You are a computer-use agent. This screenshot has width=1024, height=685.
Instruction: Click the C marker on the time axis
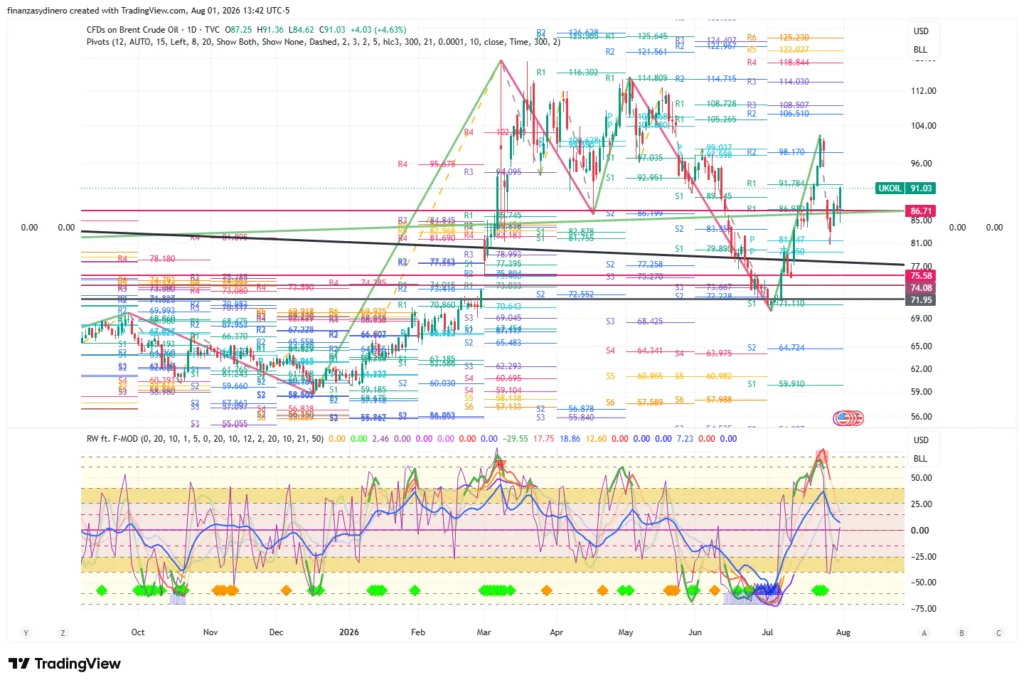(x=999, y=633)
